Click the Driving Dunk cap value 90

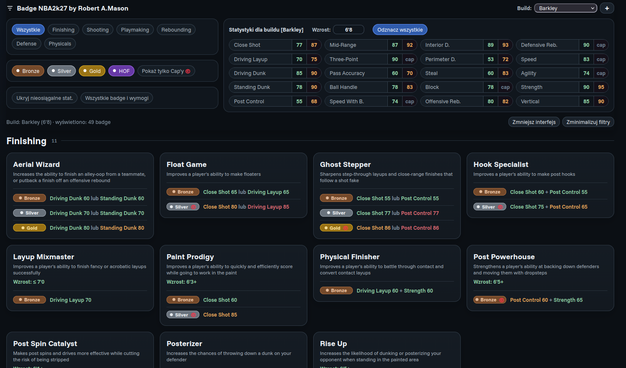pos(314,73)
